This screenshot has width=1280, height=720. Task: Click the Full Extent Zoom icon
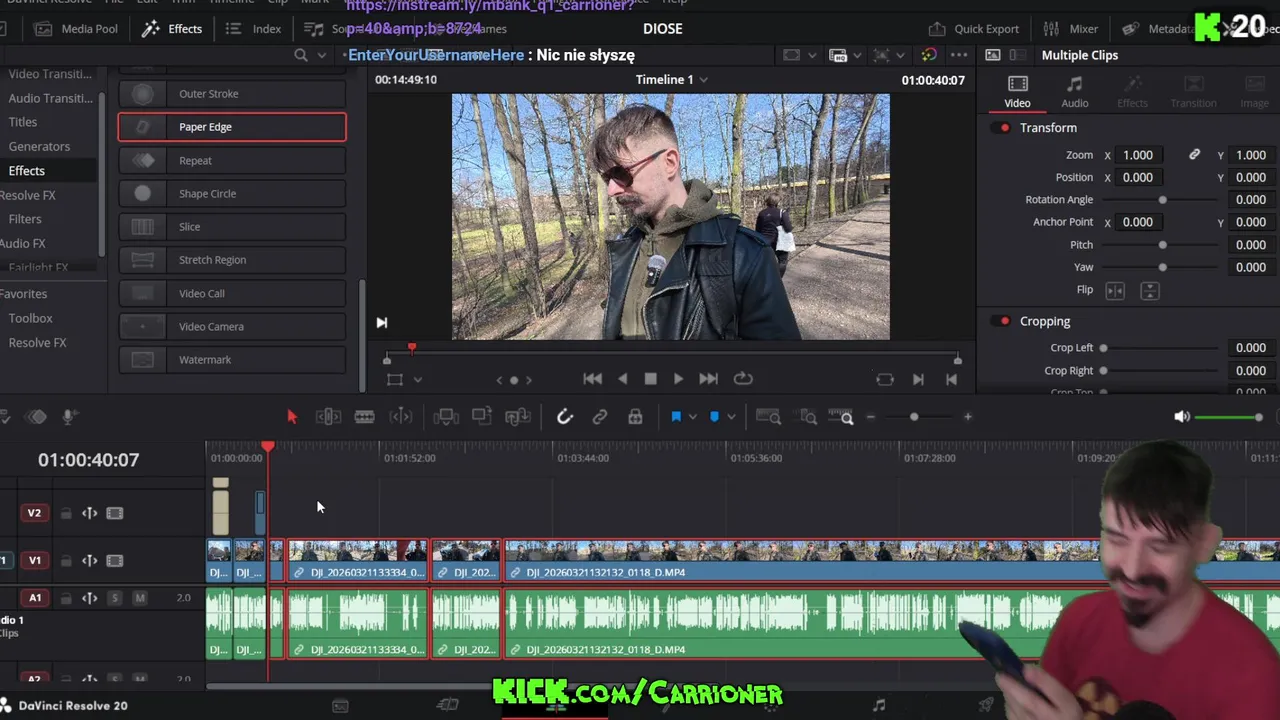pos(768,417)
